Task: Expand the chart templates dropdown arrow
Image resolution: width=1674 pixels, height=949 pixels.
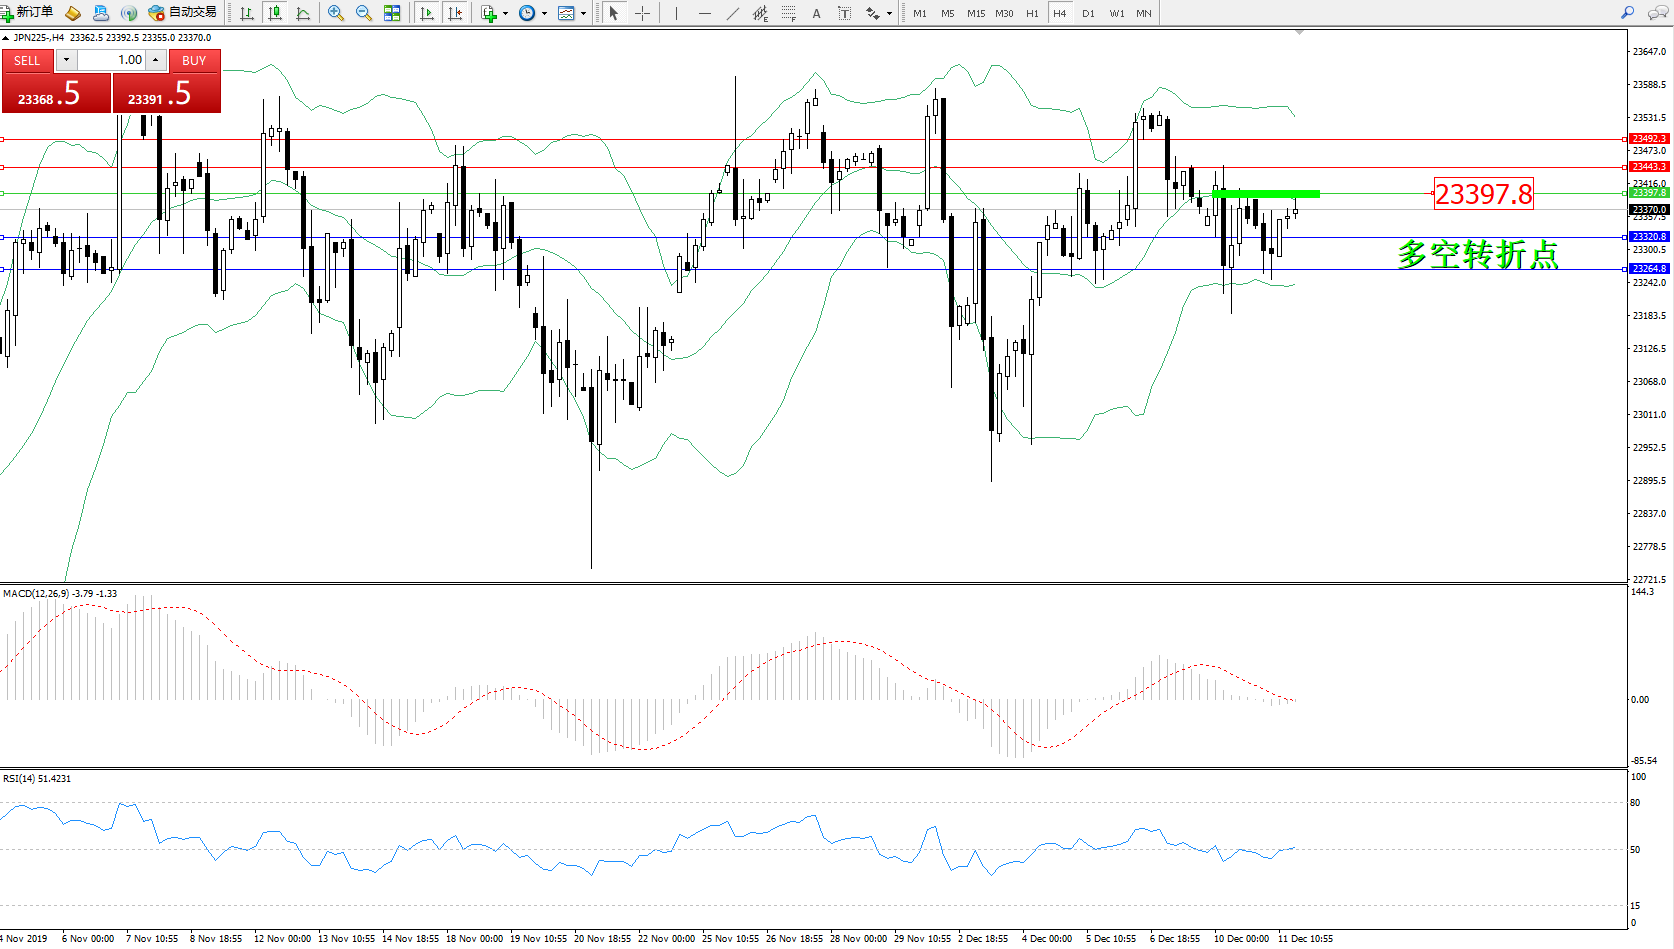Action: [583, 14]
